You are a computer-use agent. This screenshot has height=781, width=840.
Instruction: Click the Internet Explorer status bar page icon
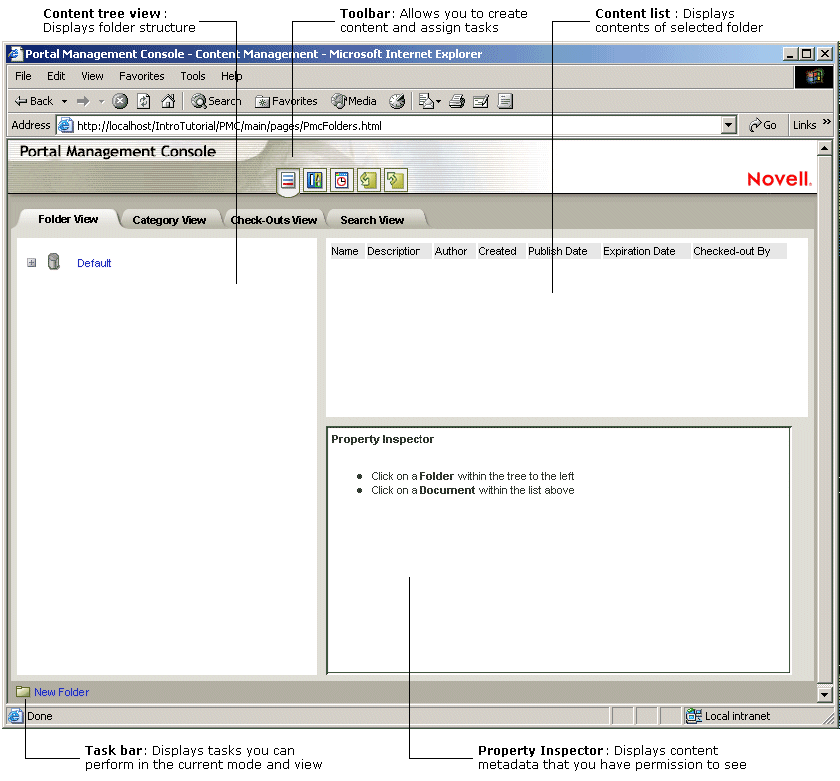[16, 715]
